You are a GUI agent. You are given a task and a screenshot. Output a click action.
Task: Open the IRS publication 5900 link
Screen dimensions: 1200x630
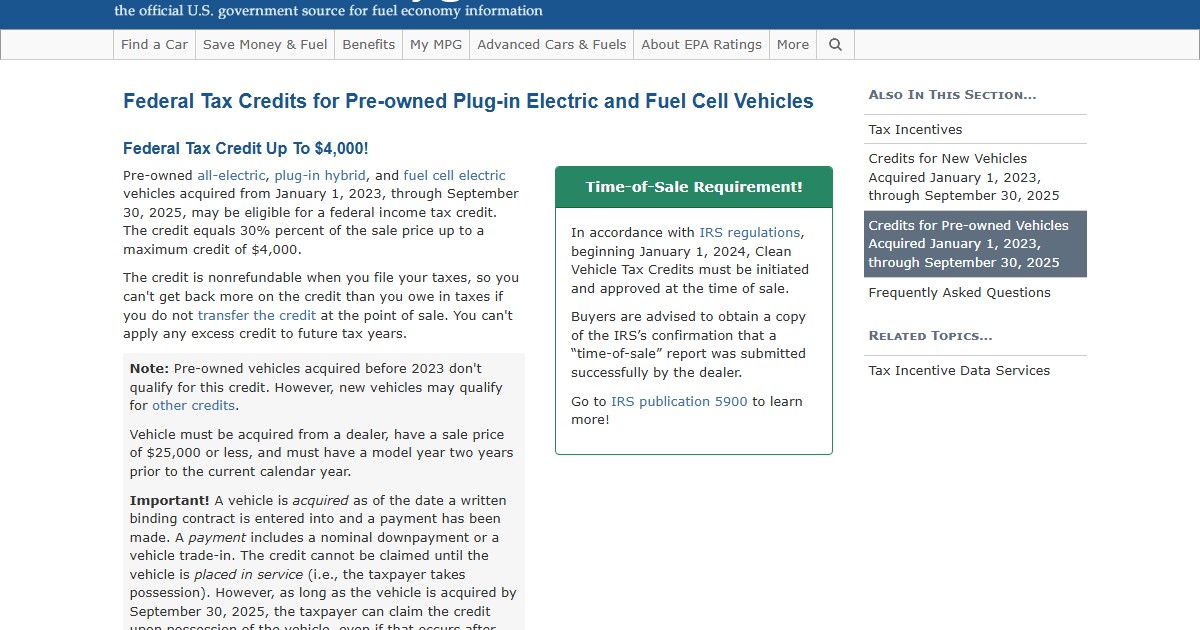tap(679, 401)
